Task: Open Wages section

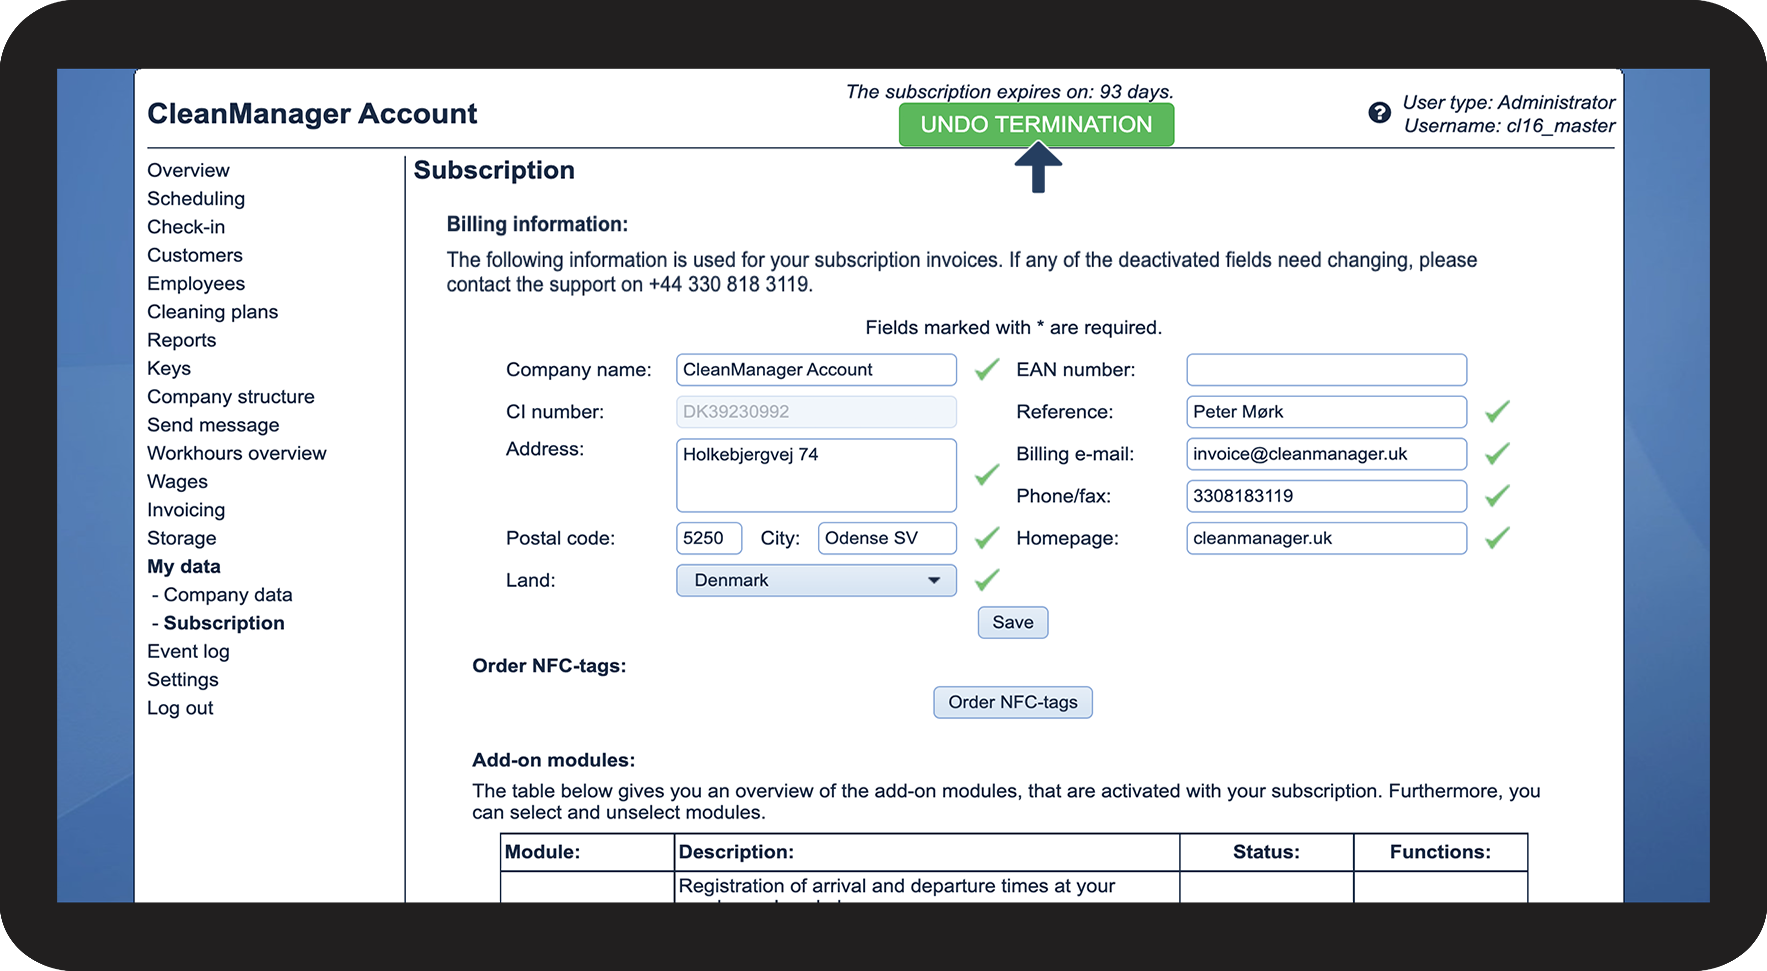Action: point(178,482)
